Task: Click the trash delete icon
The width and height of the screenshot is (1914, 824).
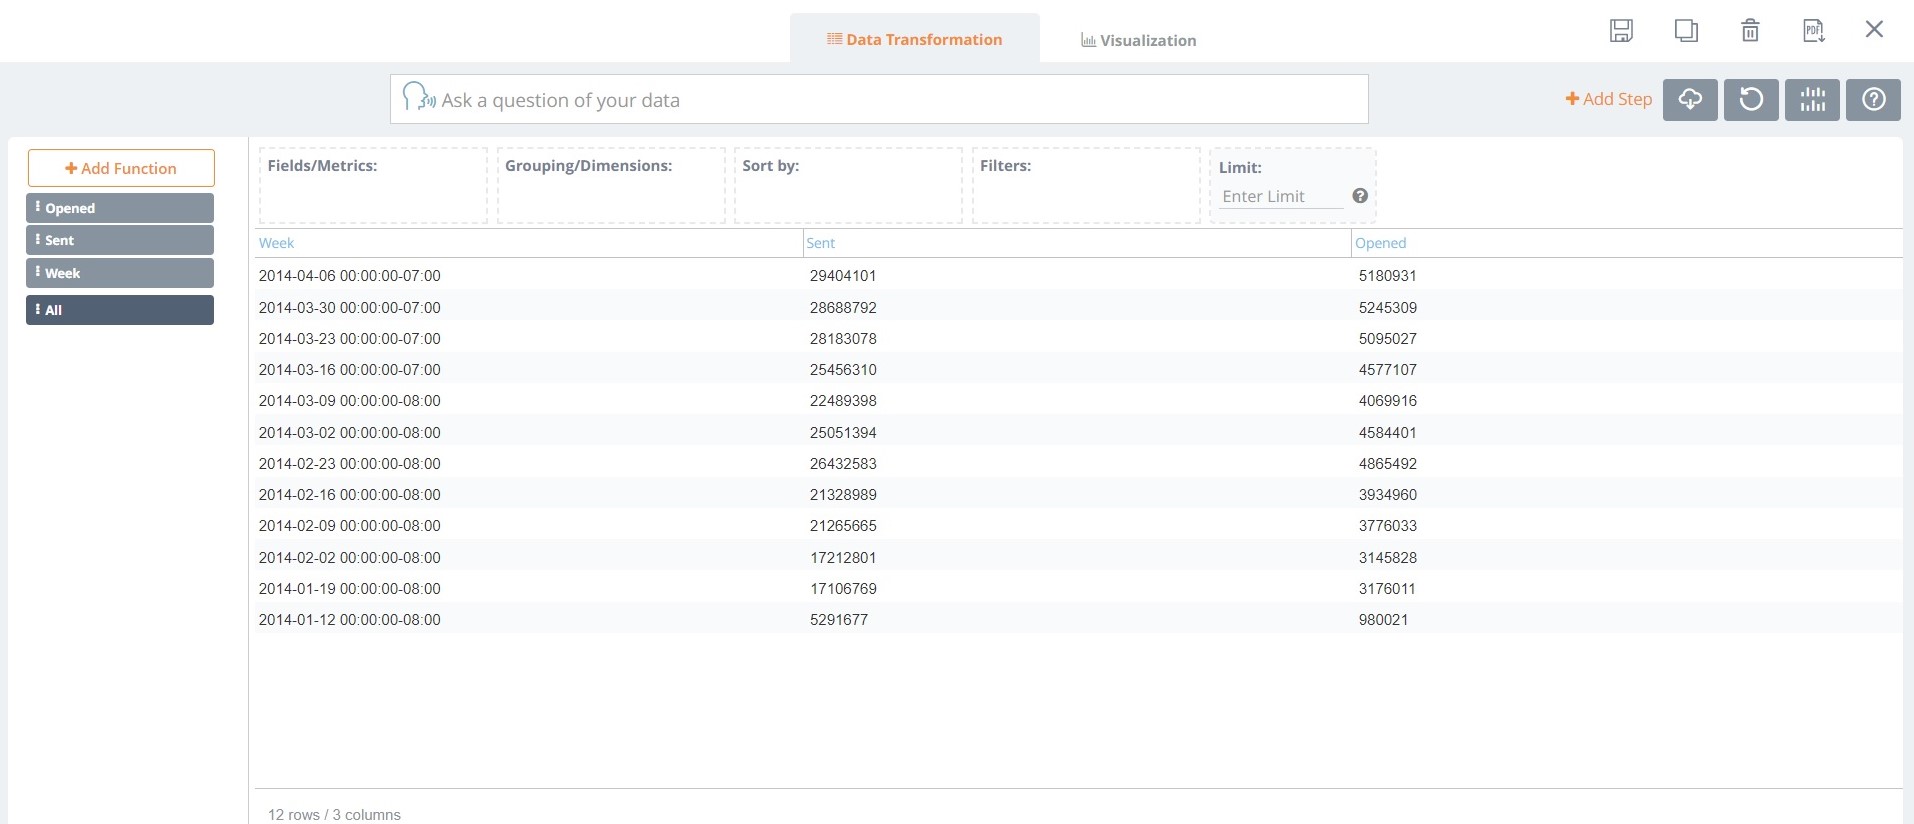Action: (1750, 31)
